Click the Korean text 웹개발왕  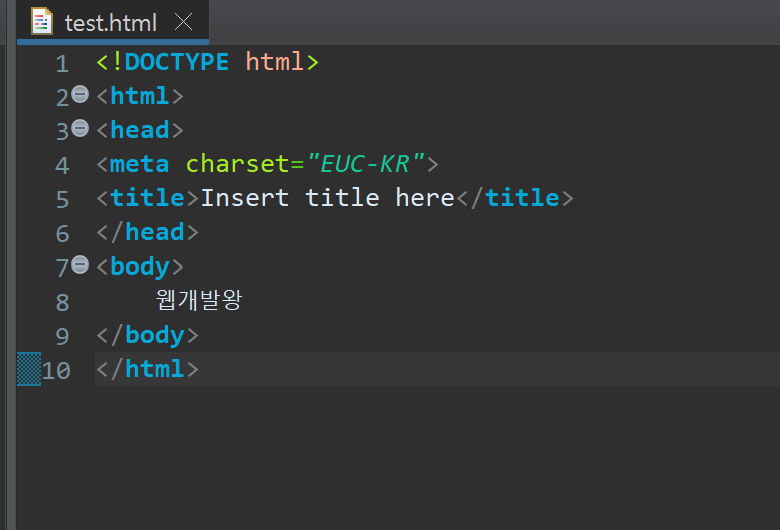[x=199, y=300]
